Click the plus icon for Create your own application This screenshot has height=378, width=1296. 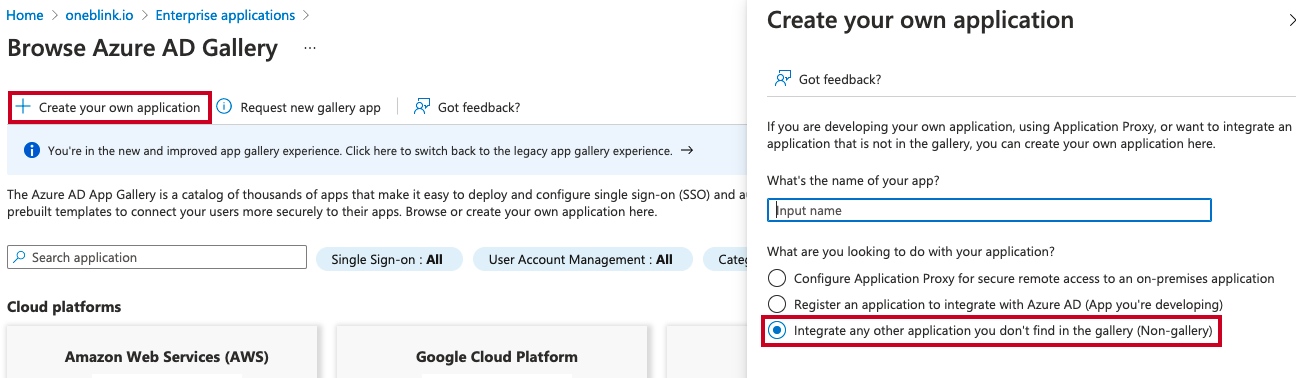tap(23, 107)
